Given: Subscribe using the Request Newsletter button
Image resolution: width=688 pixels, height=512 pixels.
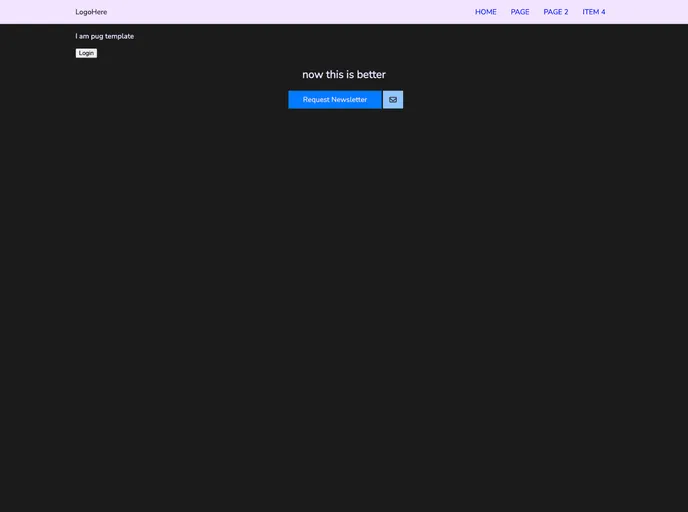Looking at the screenshot, I should click(x=334, y=100).
